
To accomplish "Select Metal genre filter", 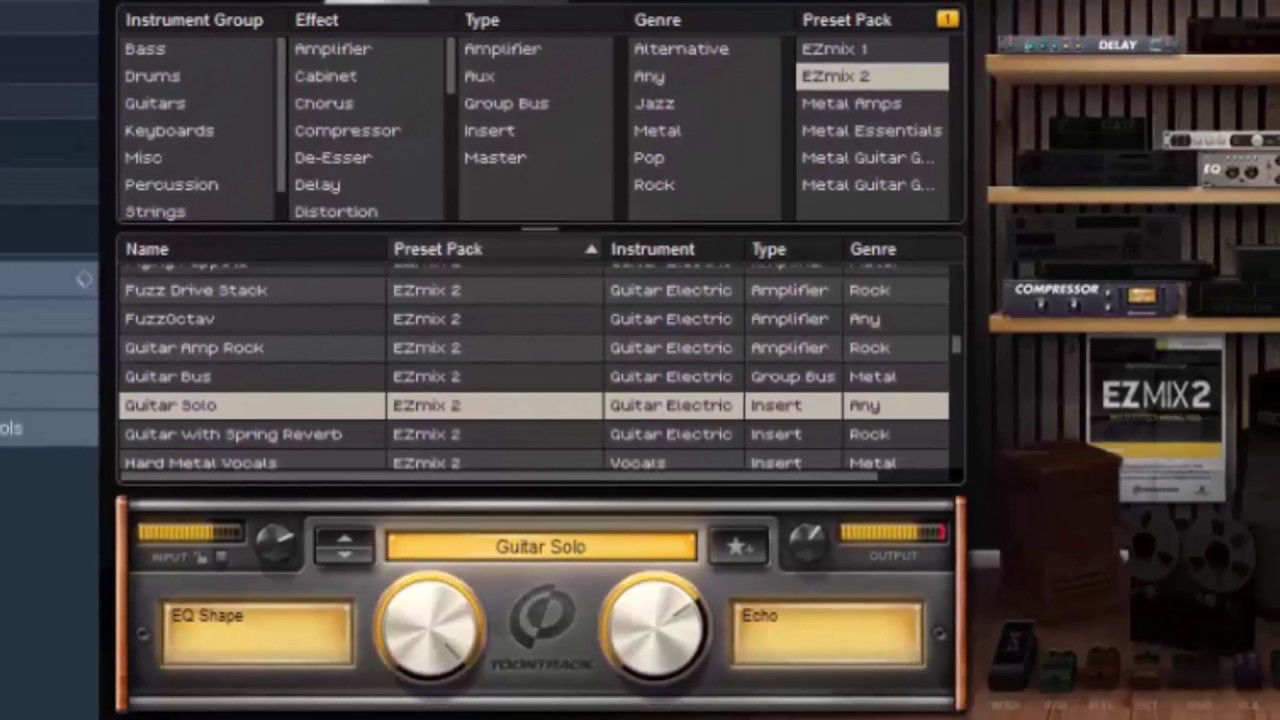I will (657, 130).
